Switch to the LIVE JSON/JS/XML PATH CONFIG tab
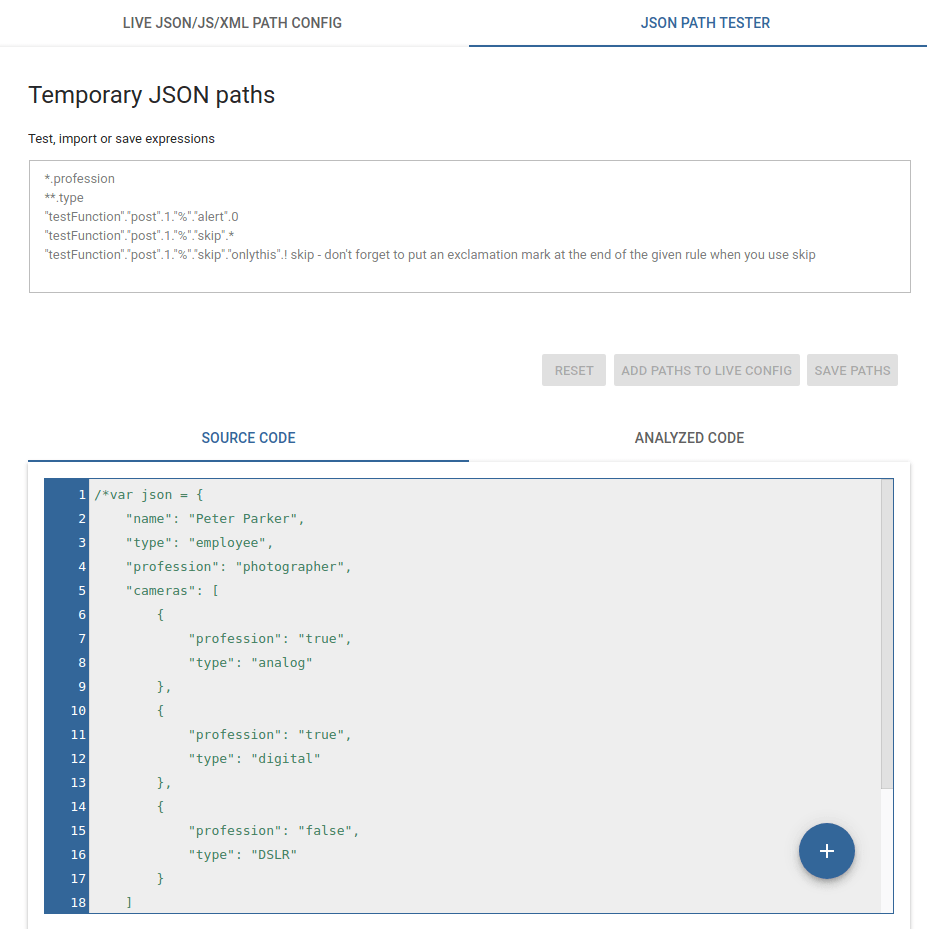Image resolution: width=927 pixels, height=929 pixels. point(232,22)
